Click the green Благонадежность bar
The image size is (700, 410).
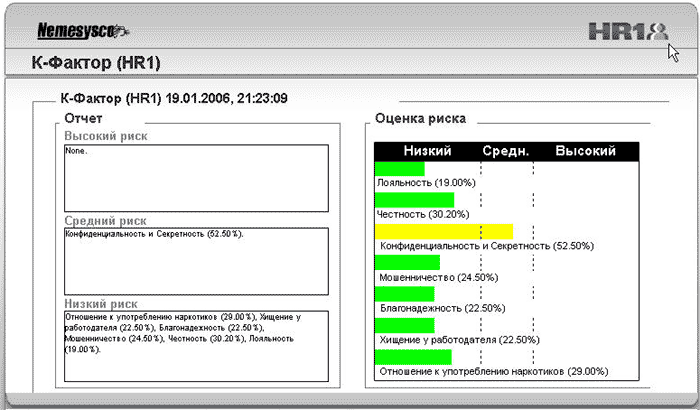pos(404,294)
